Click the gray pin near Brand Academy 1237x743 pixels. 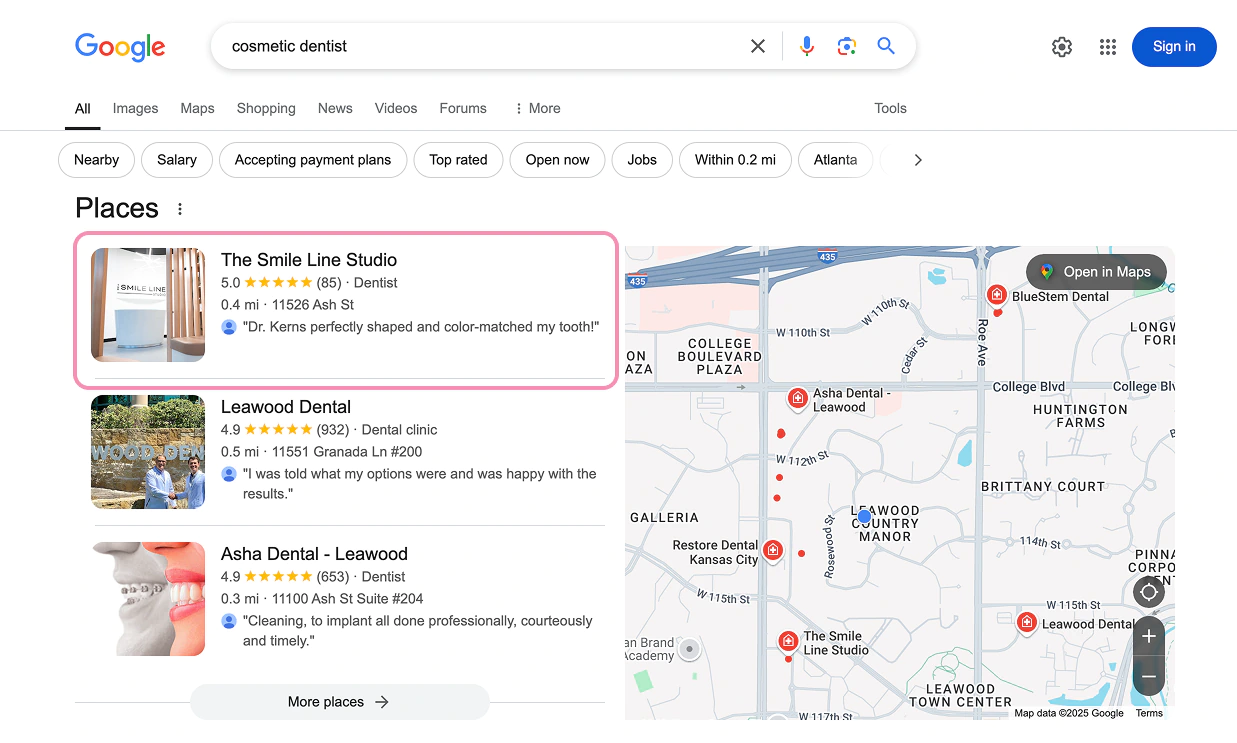tap(689, 650)
